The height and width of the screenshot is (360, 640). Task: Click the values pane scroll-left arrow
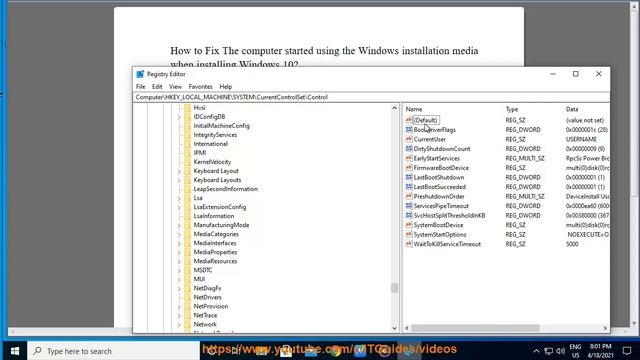click(407, 328)
